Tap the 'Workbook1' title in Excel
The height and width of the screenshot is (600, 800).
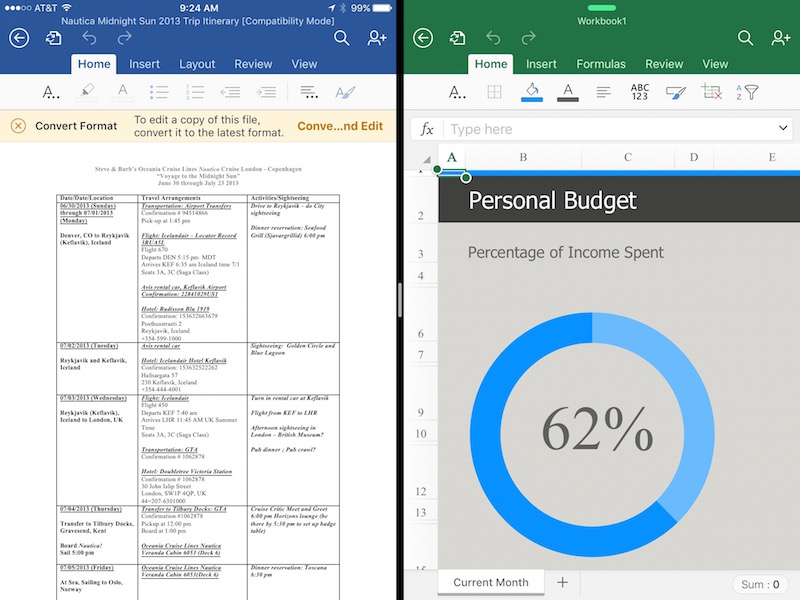602,21
